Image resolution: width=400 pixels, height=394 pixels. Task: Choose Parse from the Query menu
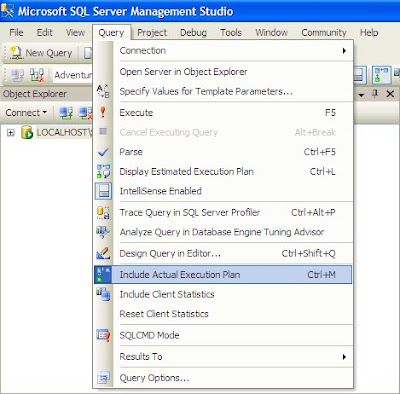[x=223, y=152]
